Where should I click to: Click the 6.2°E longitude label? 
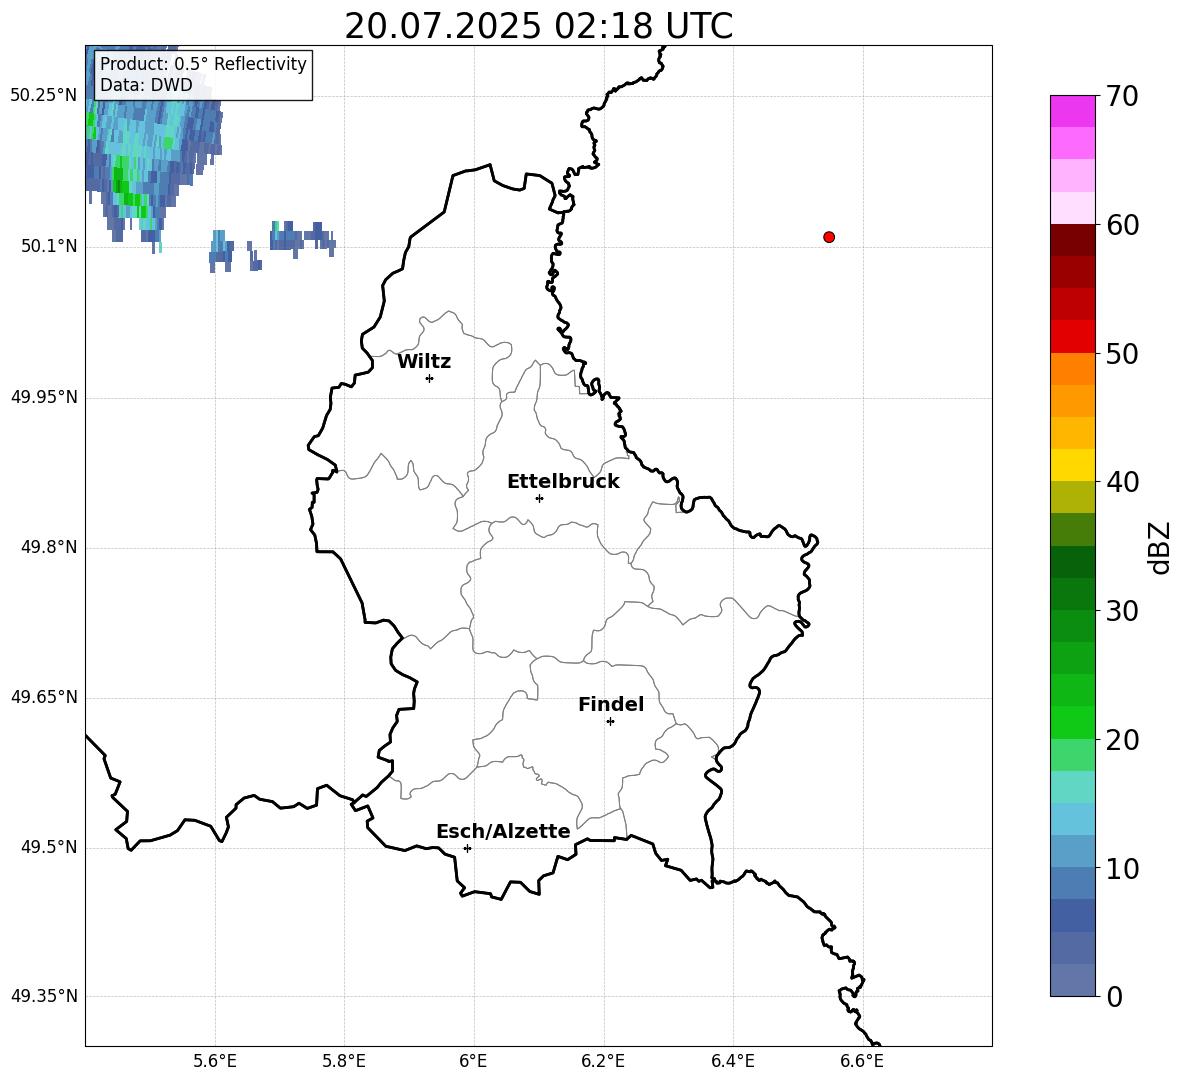click(x=603, y=1062)
